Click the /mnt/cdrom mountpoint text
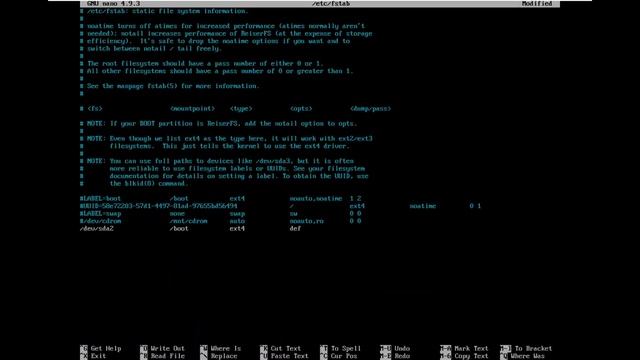This screenshot has height=360, width=640. [189, 221]
